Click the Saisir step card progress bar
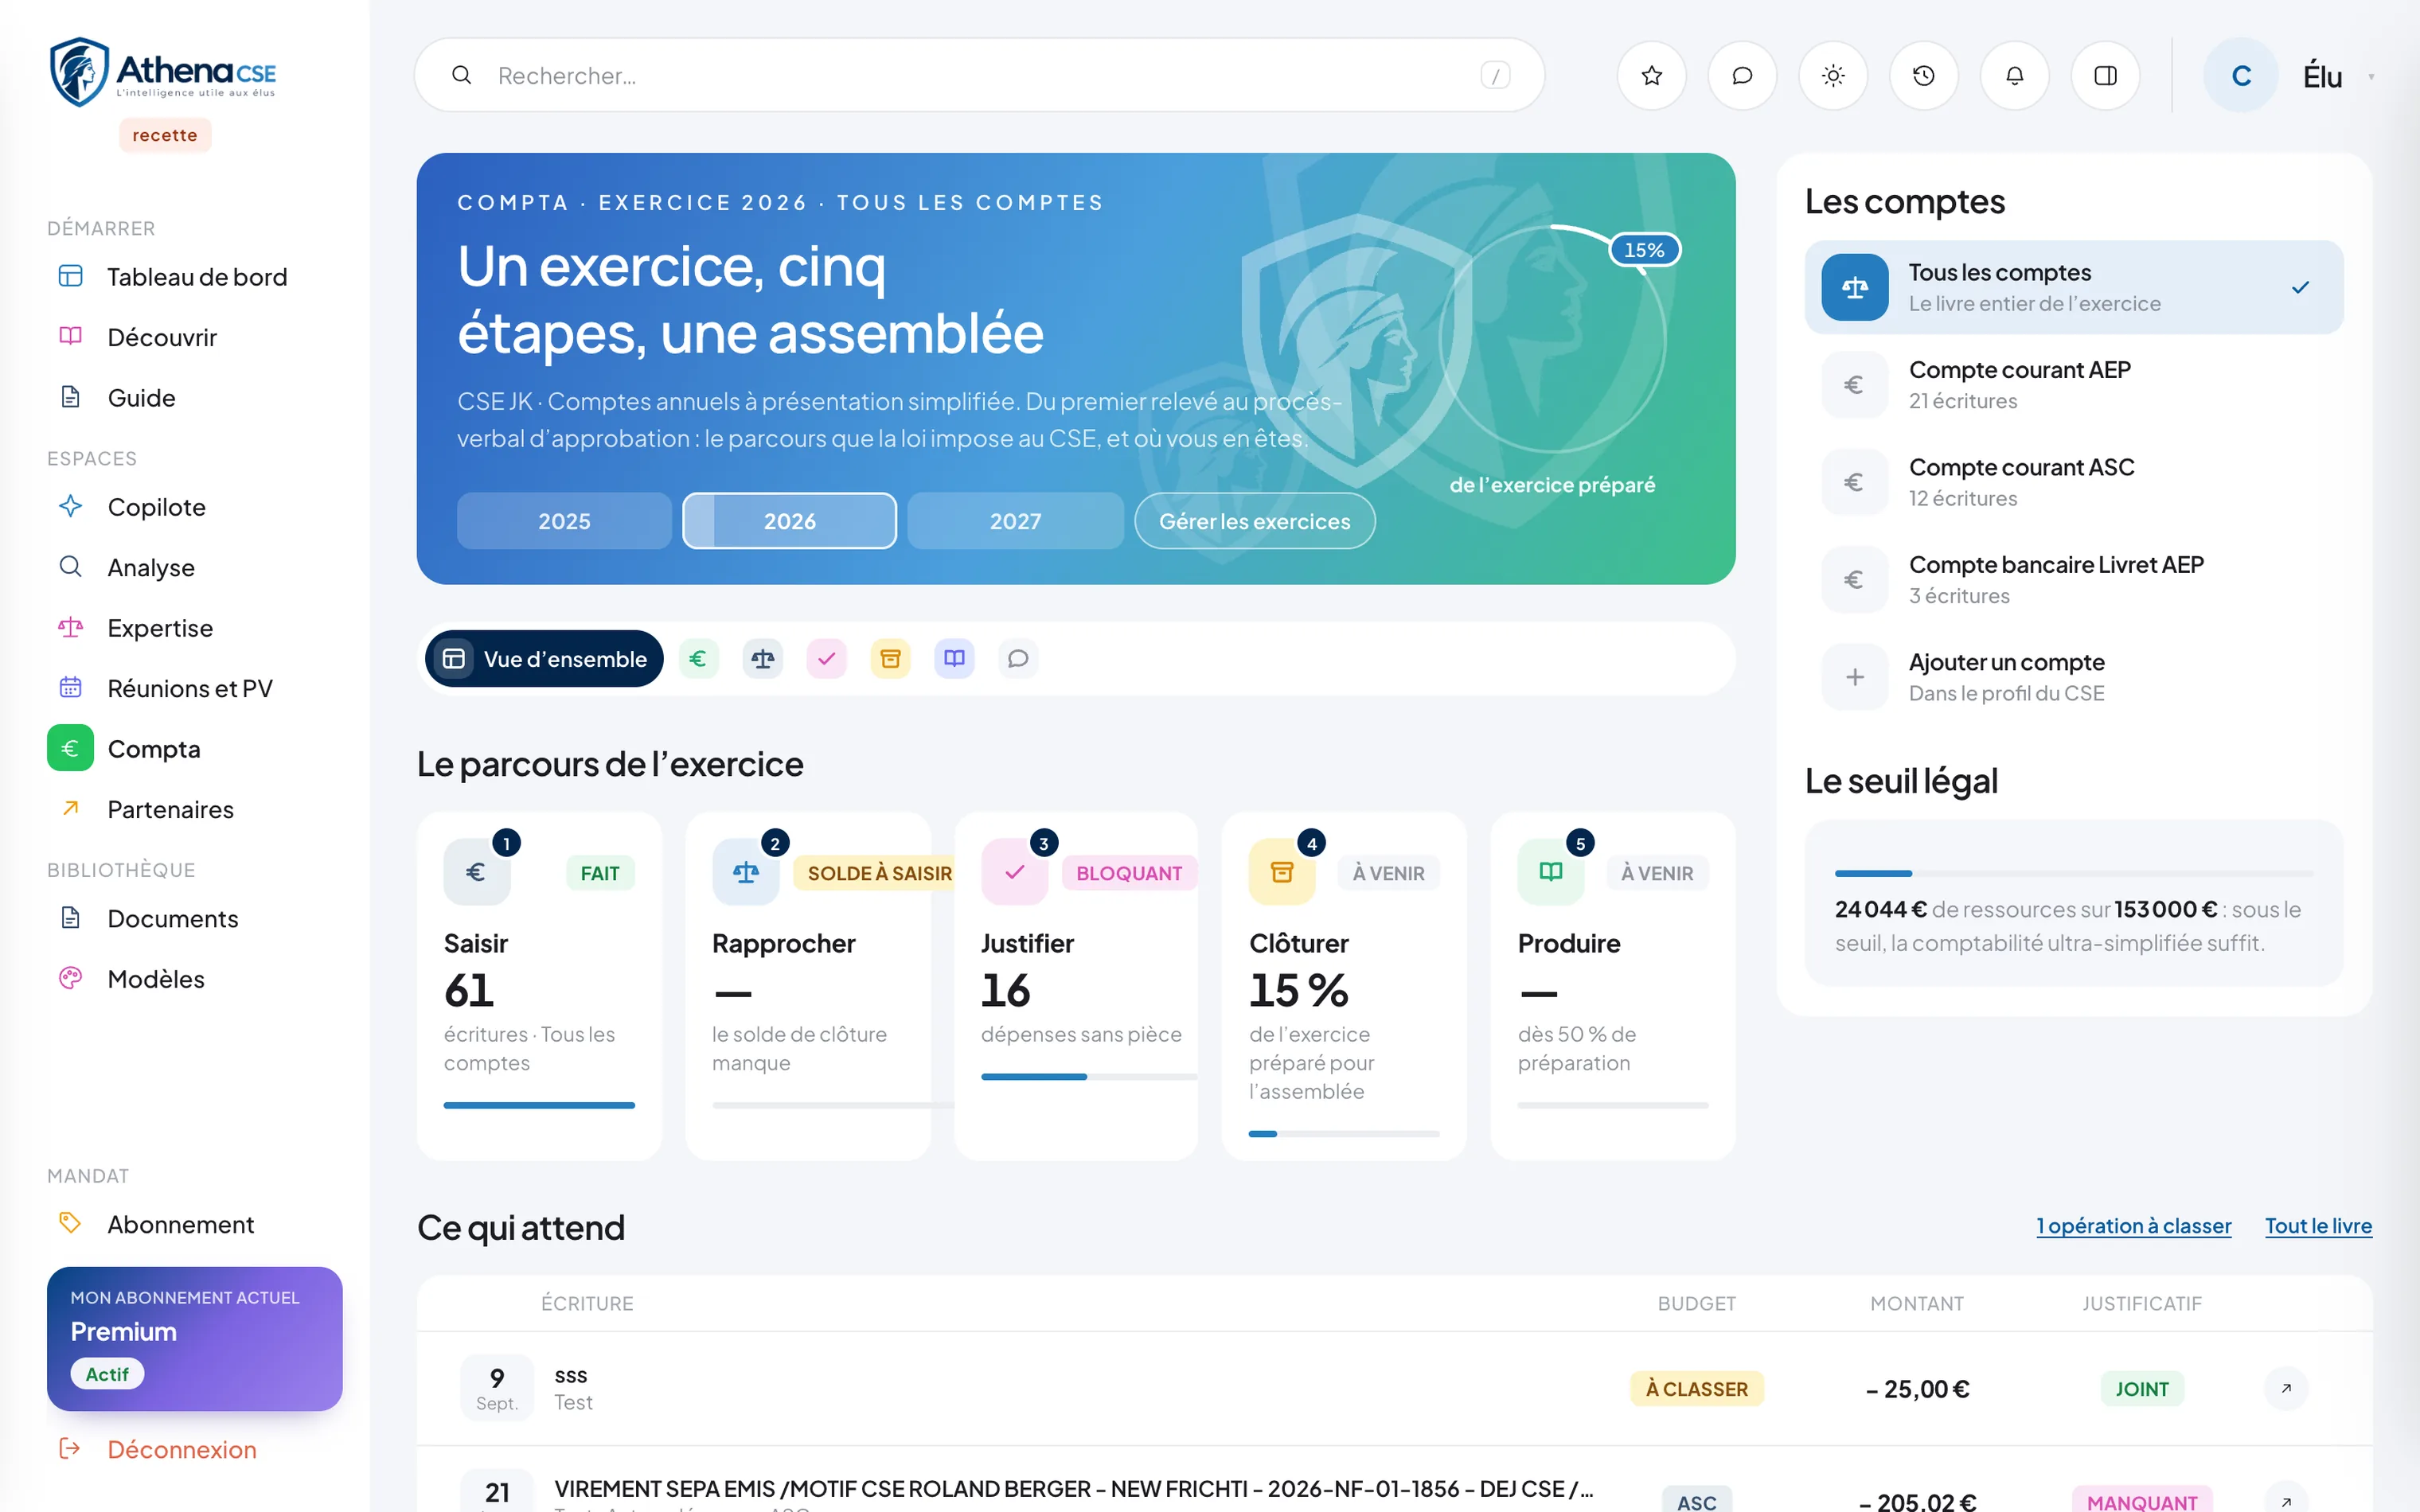This screenshot has width=2420, height=1512. [539, 1105]
